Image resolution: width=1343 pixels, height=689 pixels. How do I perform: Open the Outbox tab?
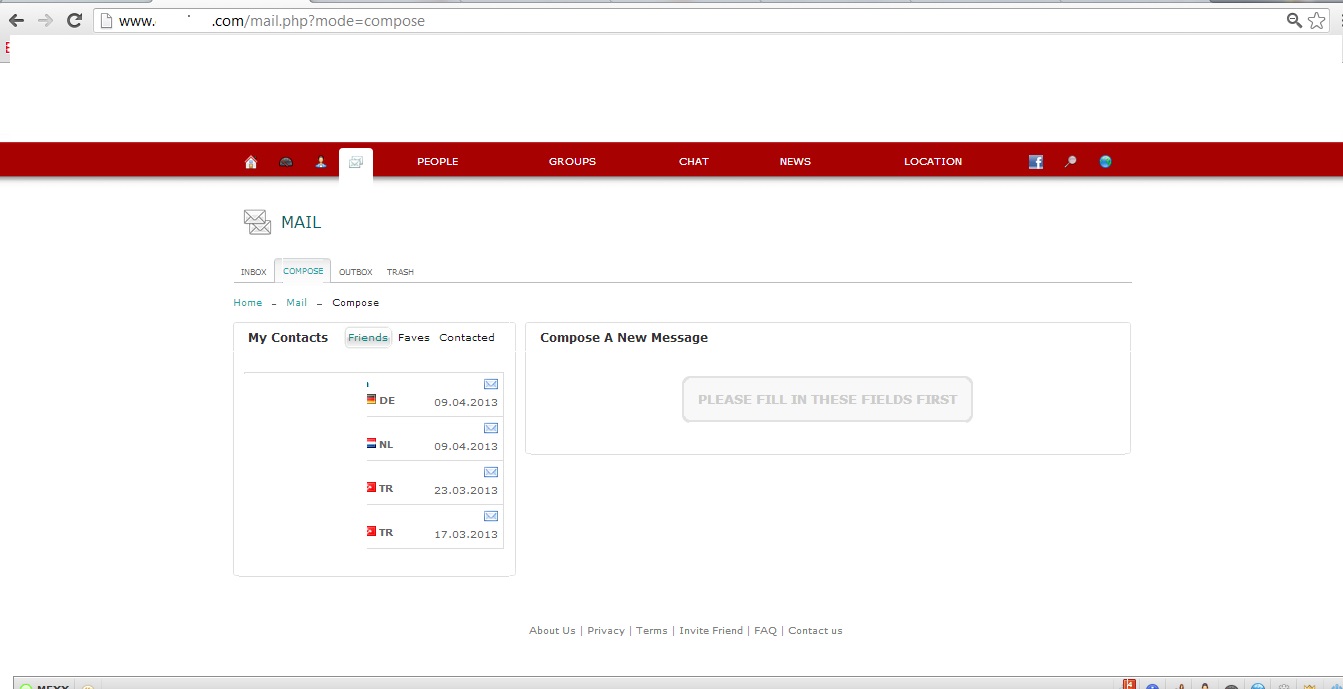355,272
